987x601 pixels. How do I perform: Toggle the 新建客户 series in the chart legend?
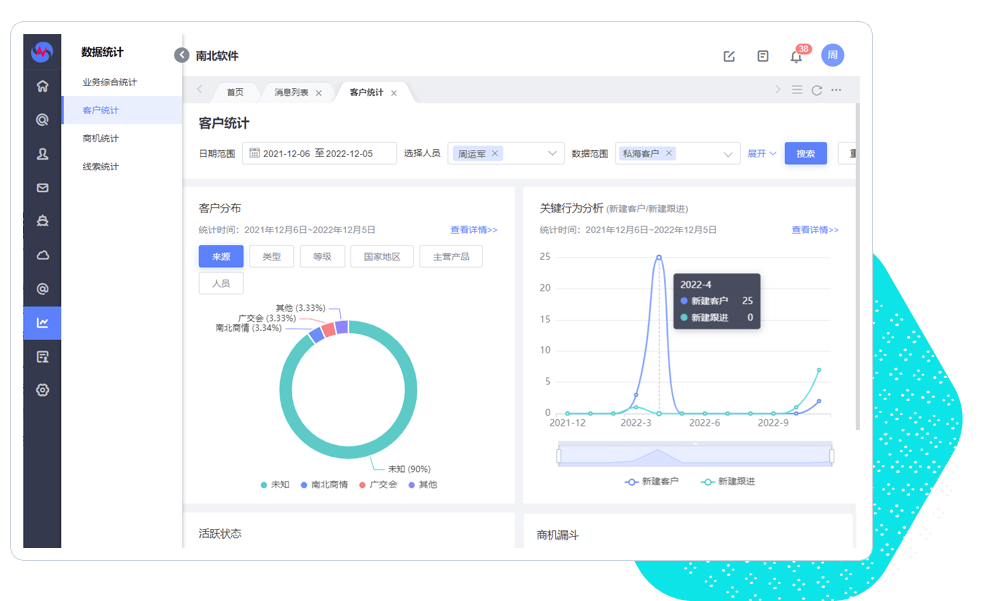(652, 481)
